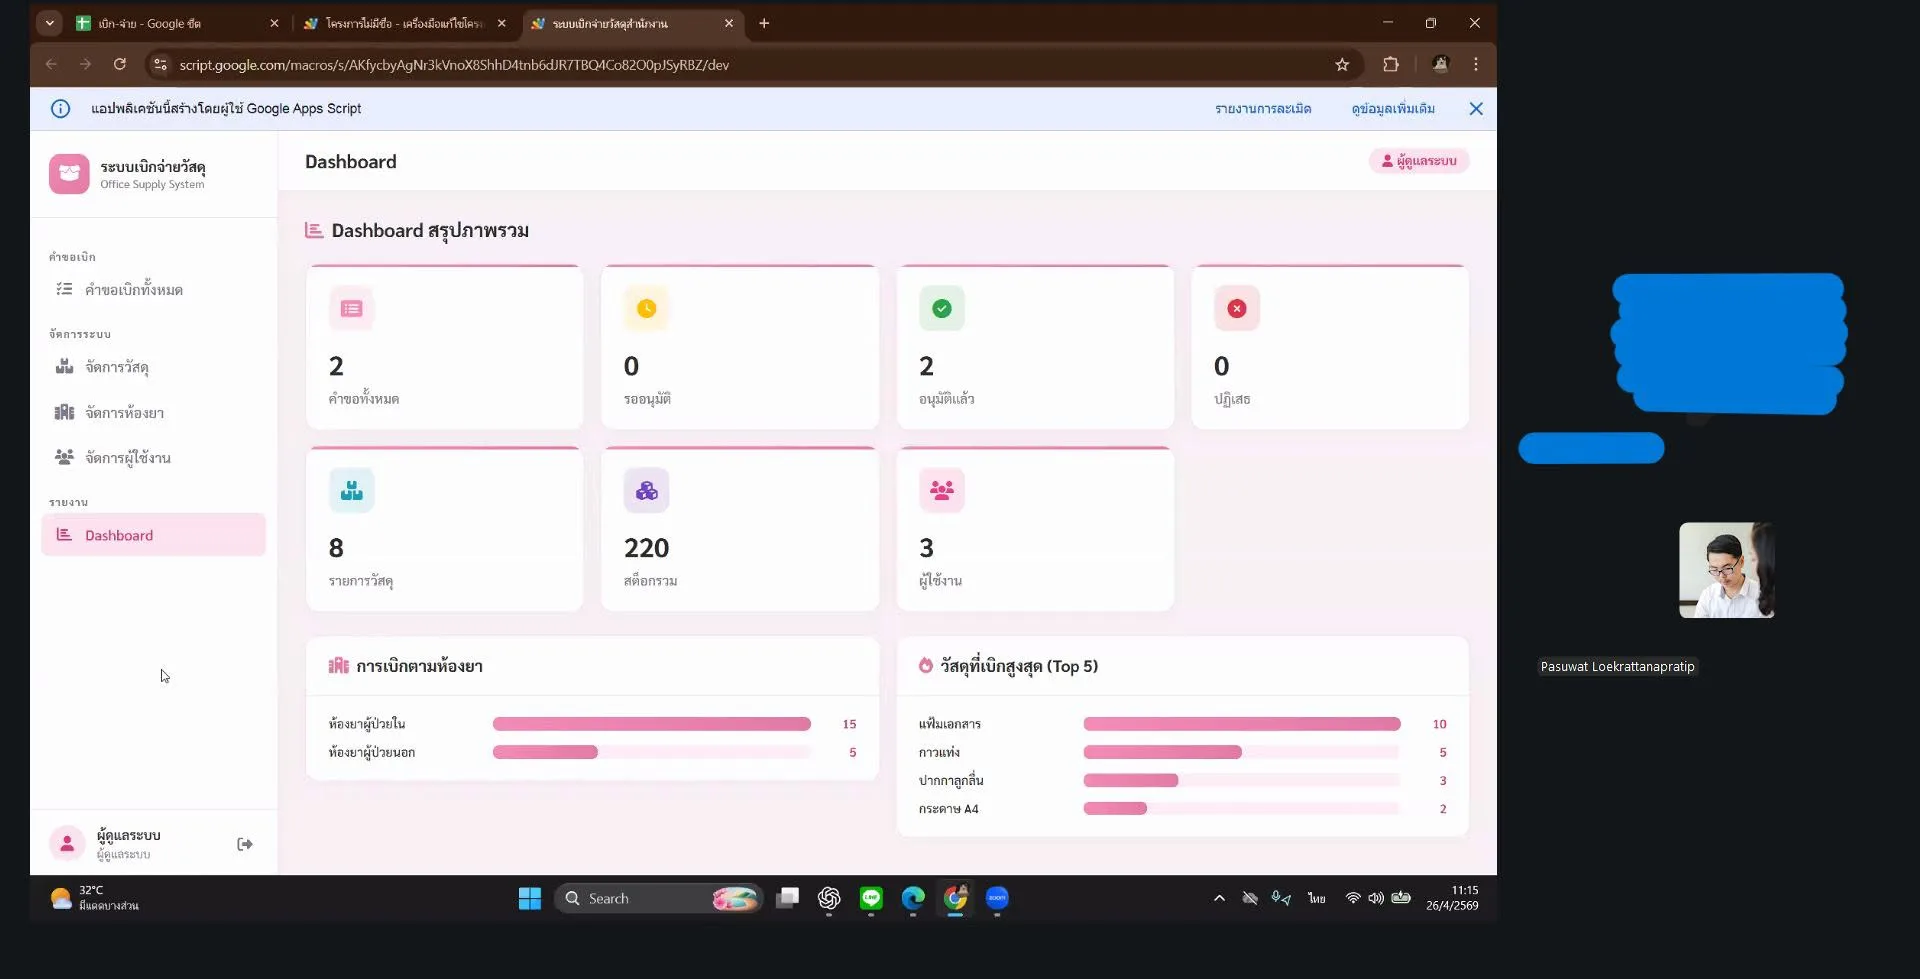Open LINE app from taskbar
This screenshot has width=1920, height=979.
tap(871, 898)
